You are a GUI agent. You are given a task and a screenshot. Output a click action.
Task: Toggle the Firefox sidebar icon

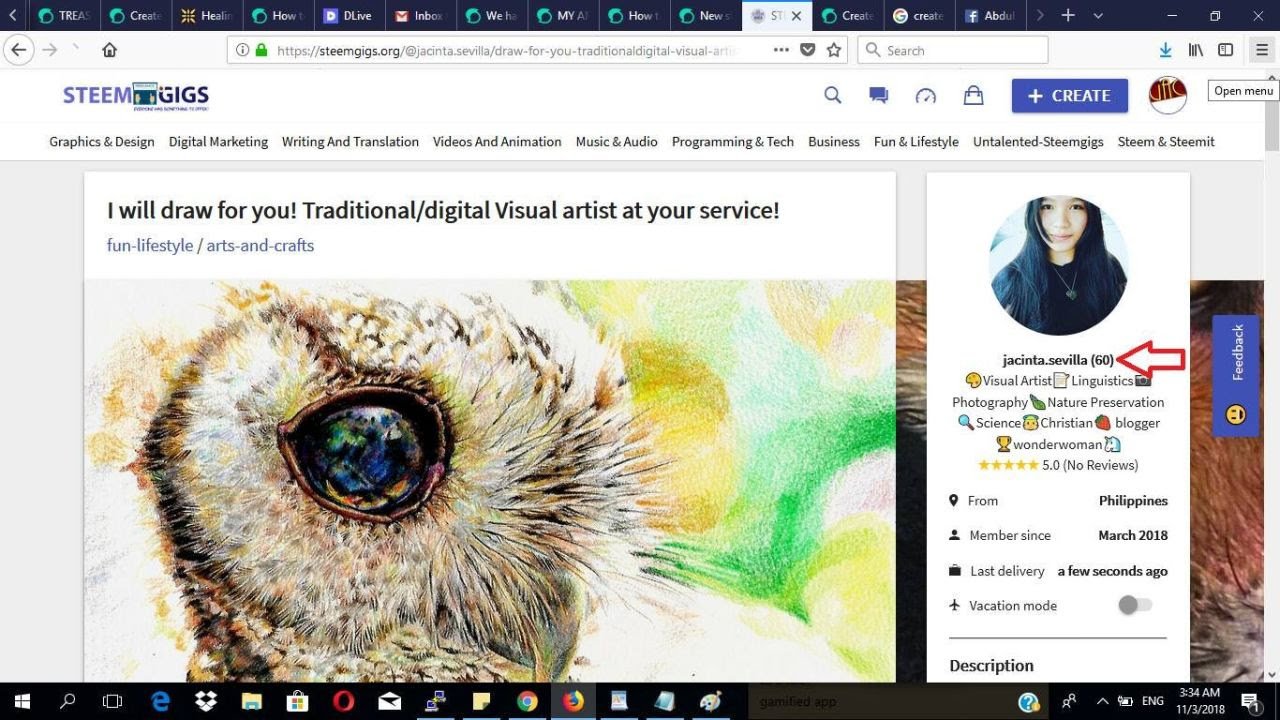tap(1225, 50)
